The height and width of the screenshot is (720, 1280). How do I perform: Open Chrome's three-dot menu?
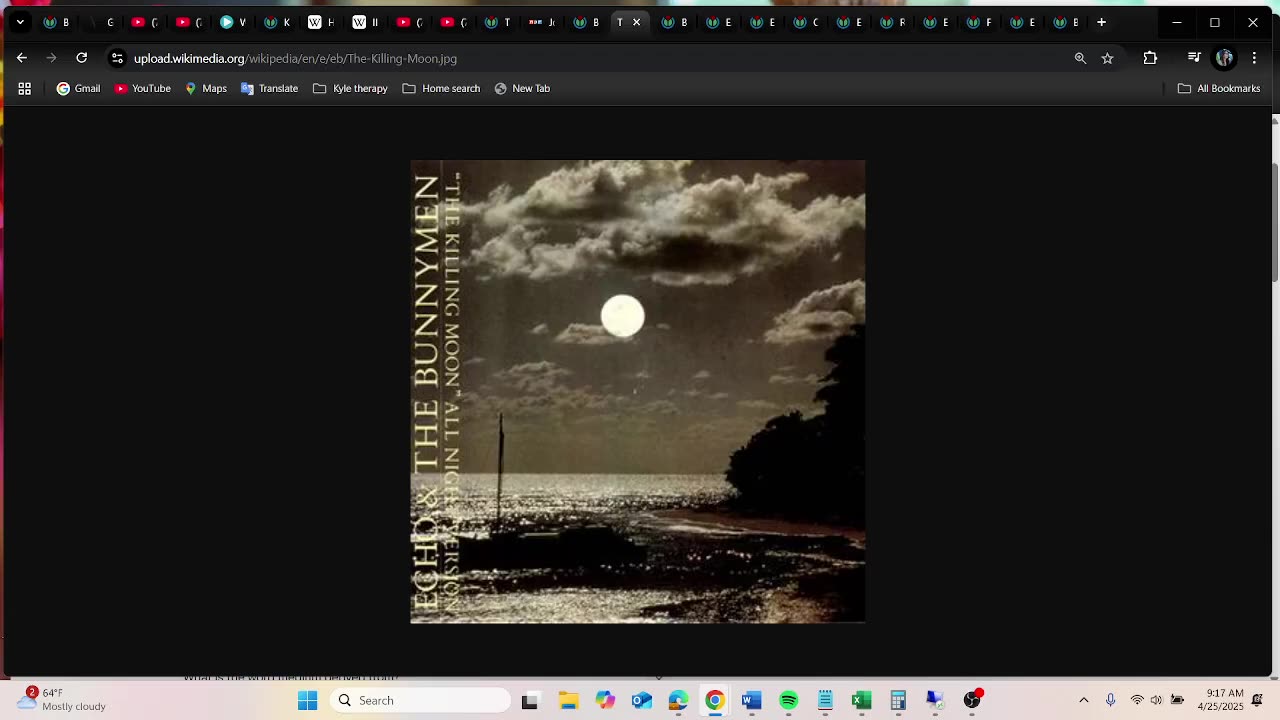(x=1254, y=58)
